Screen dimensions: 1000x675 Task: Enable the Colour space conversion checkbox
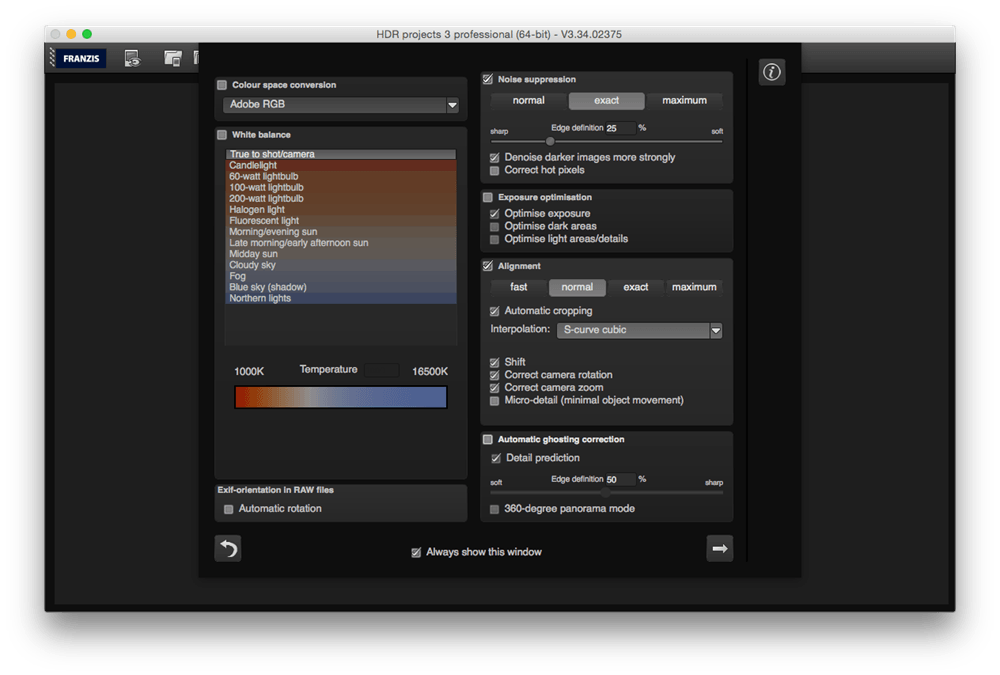point(222,85)
